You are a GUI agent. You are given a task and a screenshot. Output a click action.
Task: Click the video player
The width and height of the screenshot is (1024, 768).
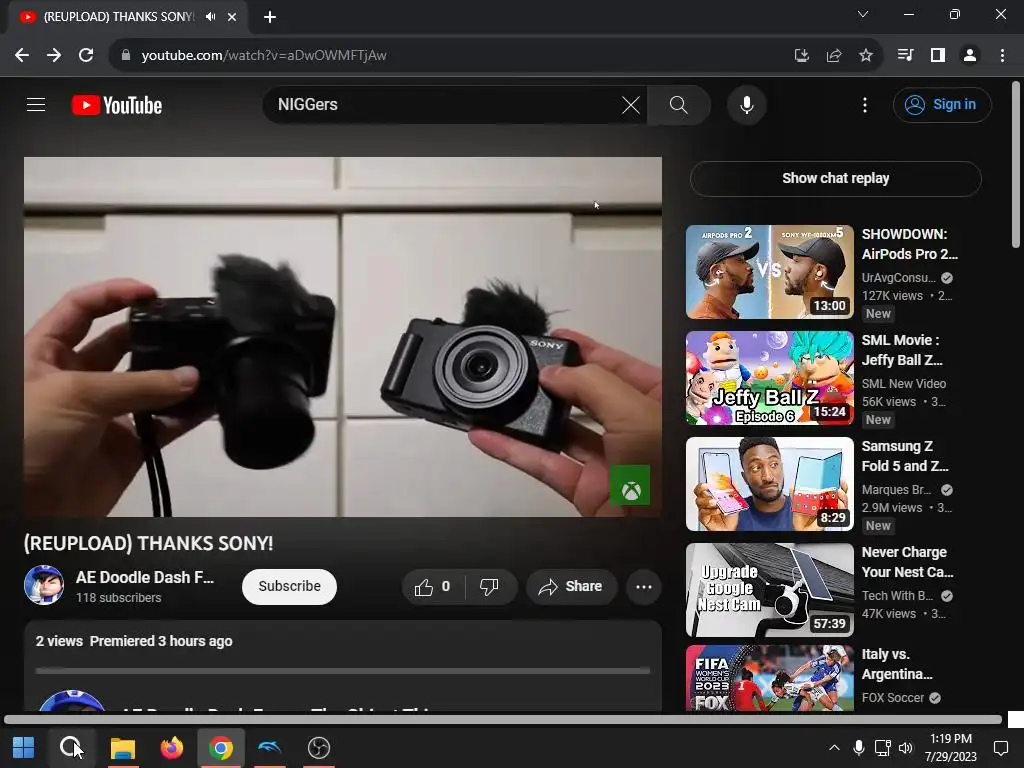point(343,337)
